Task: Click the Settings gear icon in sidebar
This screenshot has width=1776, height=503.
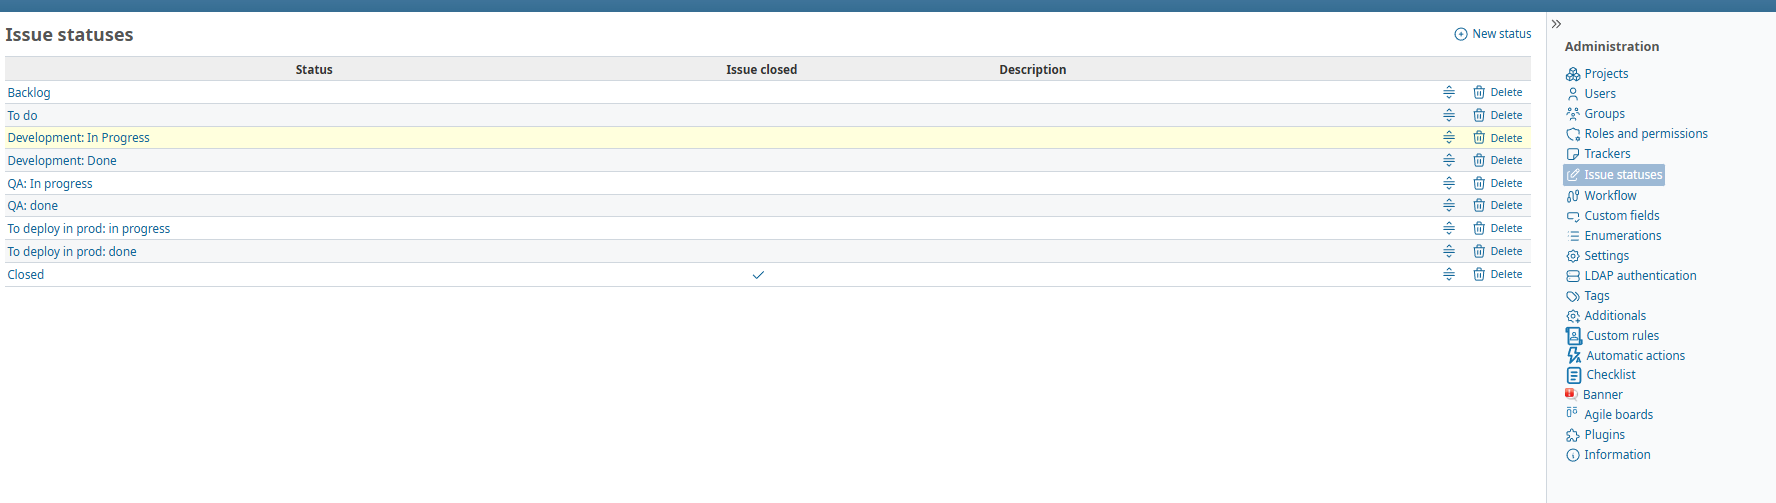Action: pyautogui.click(x=1573, y=256)
